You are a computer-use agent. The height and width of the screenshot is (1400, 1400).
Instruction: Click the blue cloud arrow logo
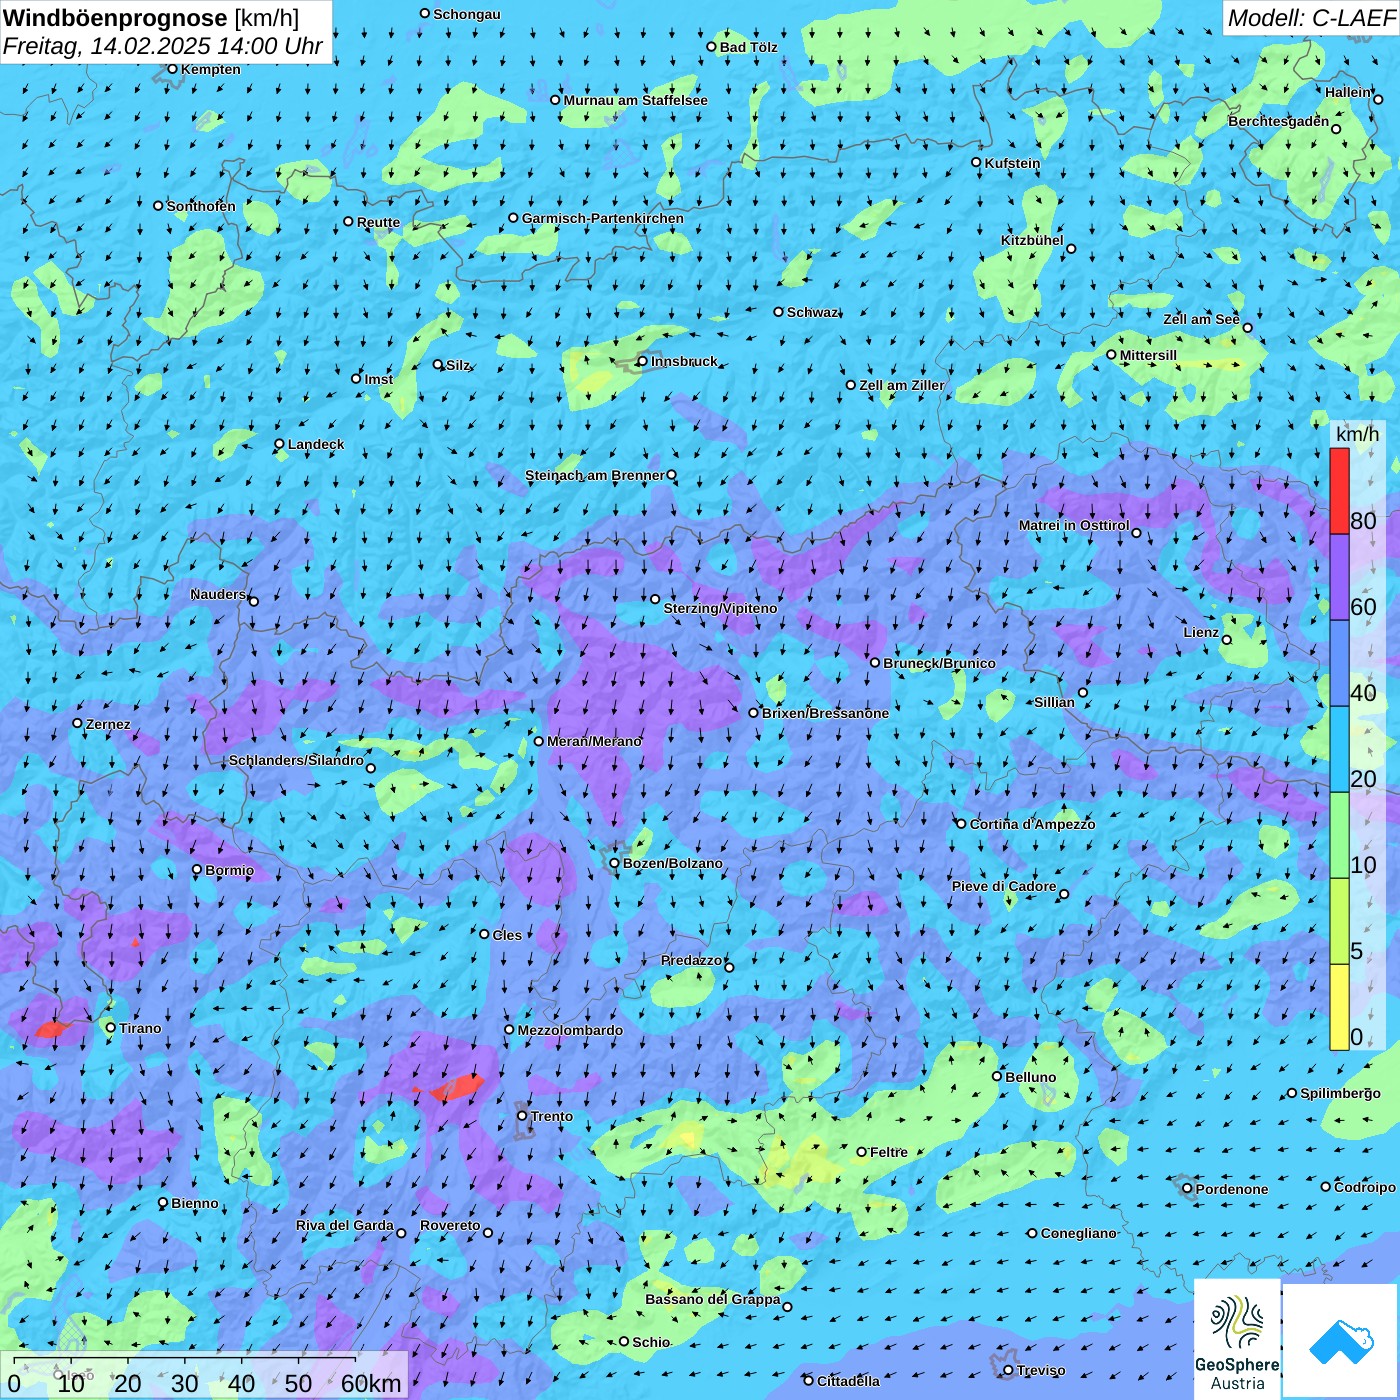point(1341,1342)
